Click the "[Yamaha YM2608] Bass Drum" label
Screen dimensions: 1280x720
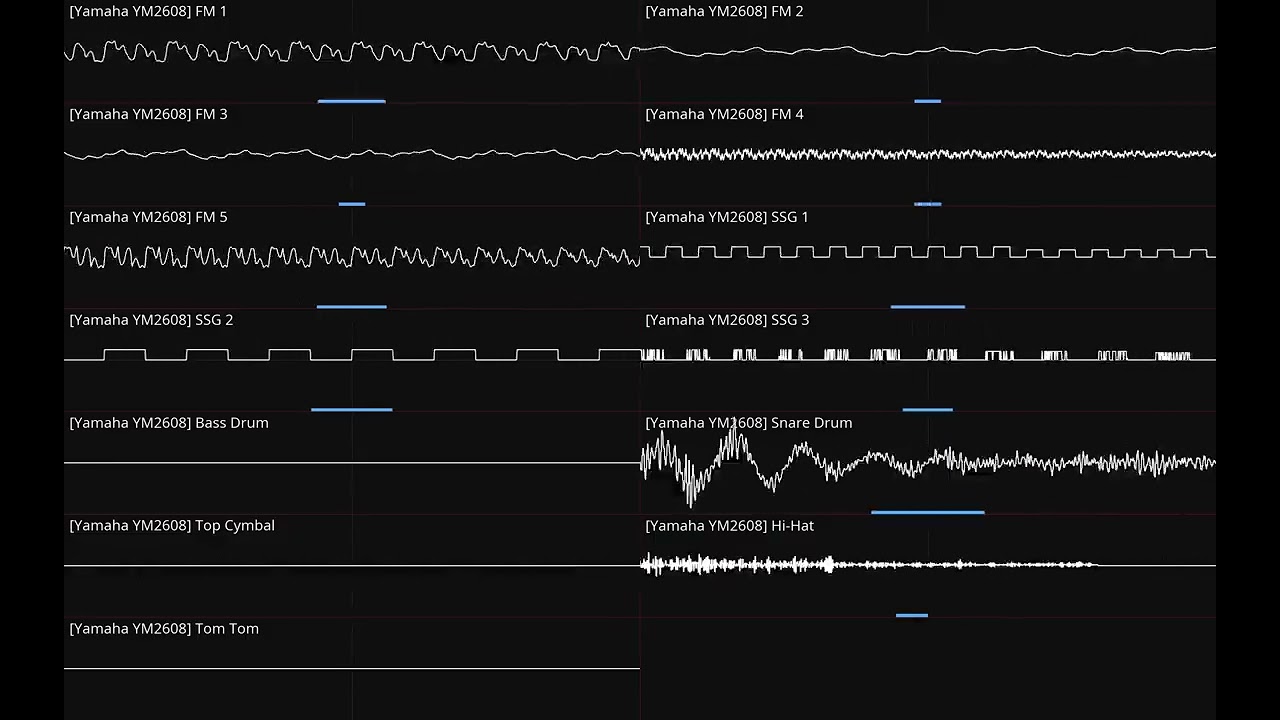click(169, 423)
